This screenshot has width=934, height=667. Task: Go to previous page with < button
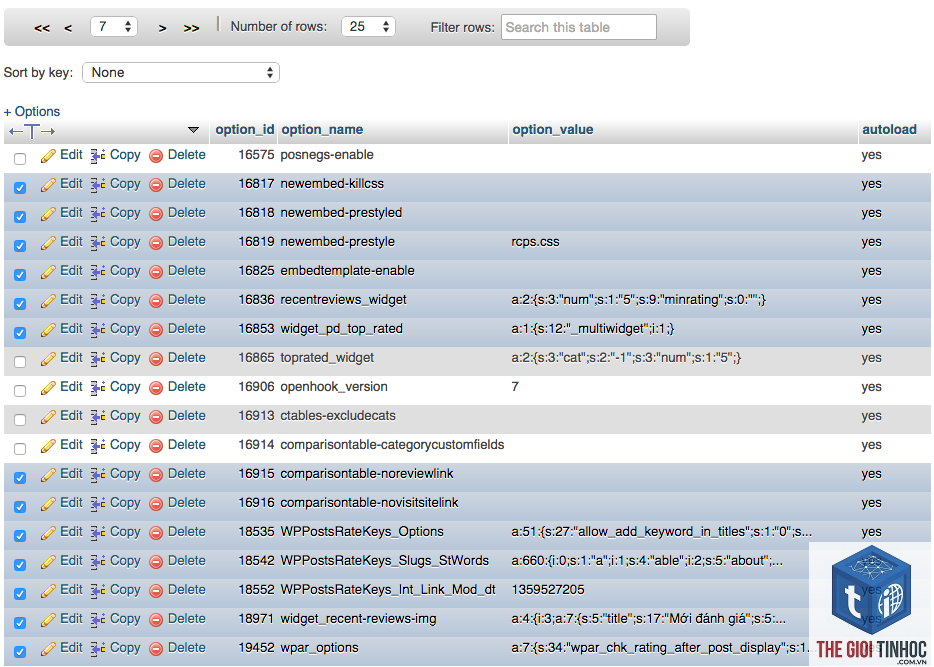click(68, 28)
